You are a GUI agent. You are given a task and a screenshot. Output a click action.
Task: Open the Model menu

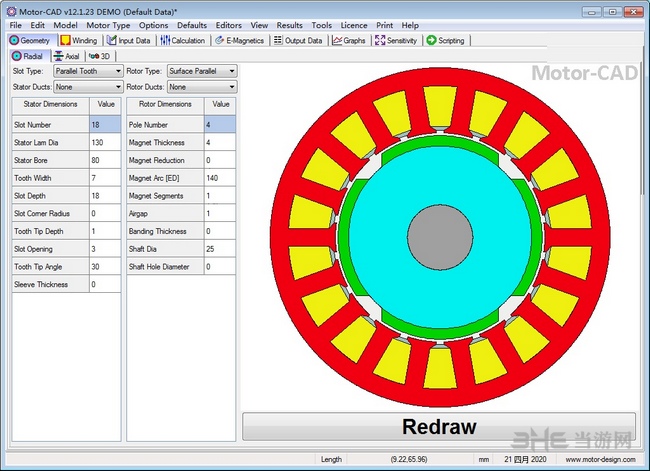click(x=65, y=25)
